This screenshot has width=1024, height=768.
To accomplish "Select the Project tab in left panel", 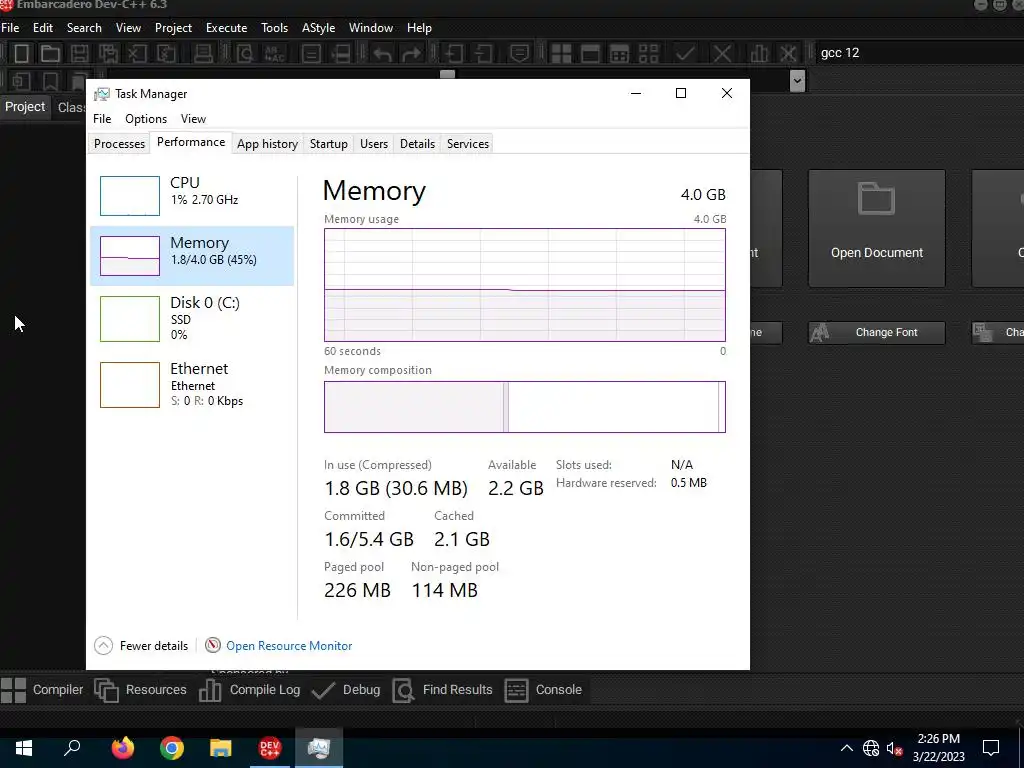I will tap(25, 106).
